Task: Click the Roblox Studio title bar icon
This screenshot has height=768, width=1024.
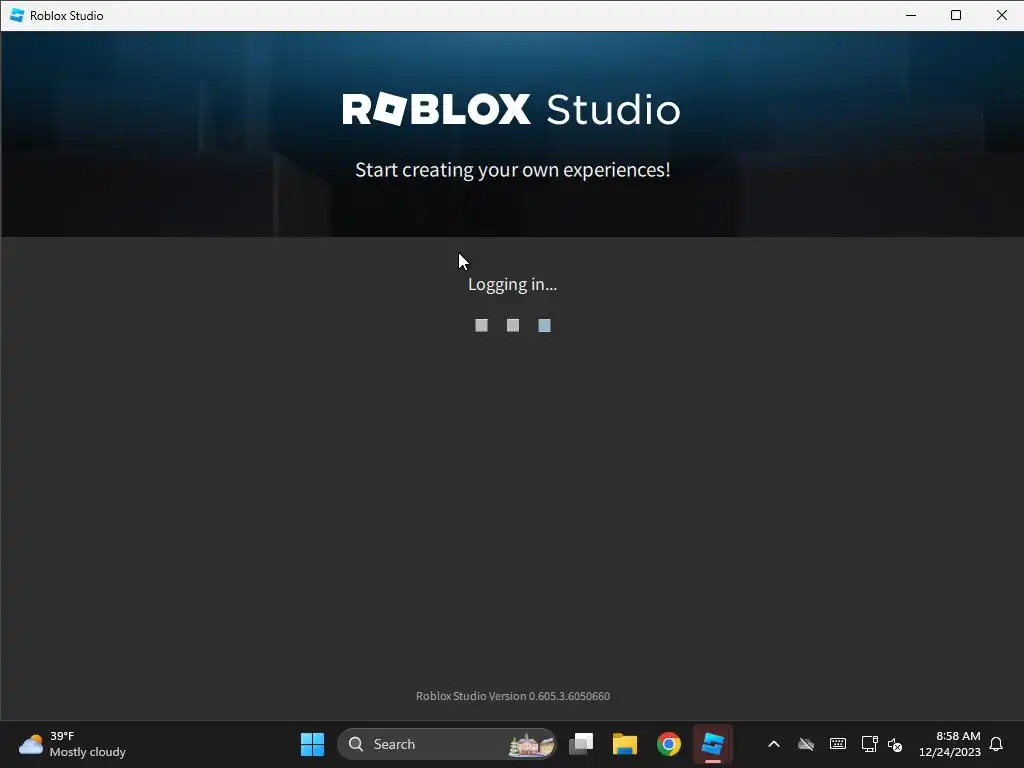Action: (x=17, y=15)
